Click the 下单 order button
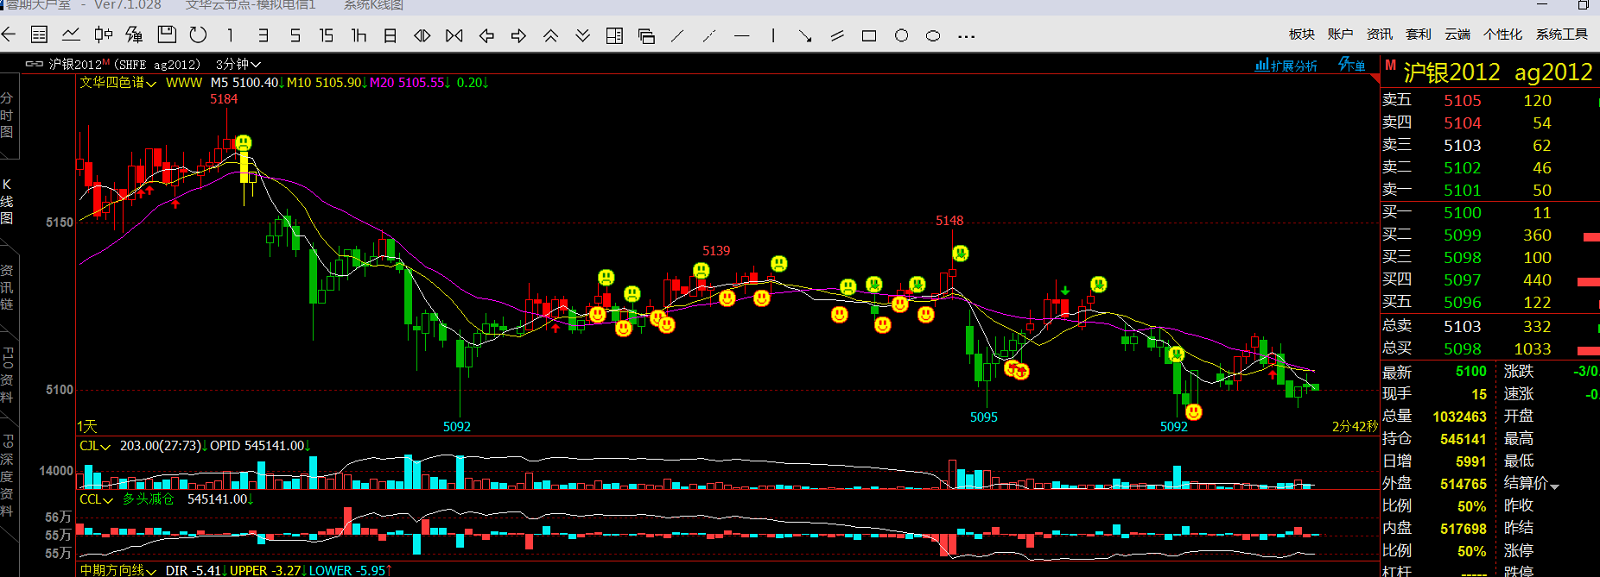Viewport: 1600px width, 577px height. (x=1352, y=65)
